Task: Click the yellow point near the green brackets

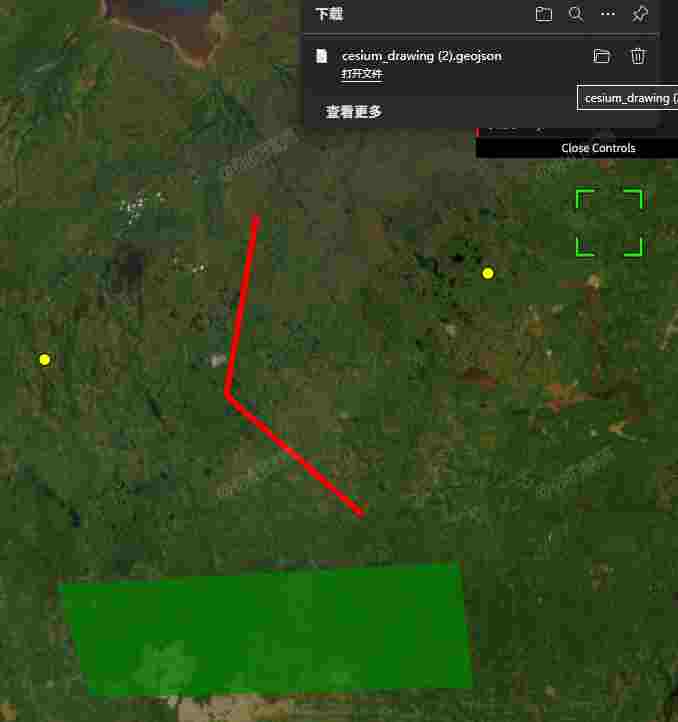Action: (488, 274)
